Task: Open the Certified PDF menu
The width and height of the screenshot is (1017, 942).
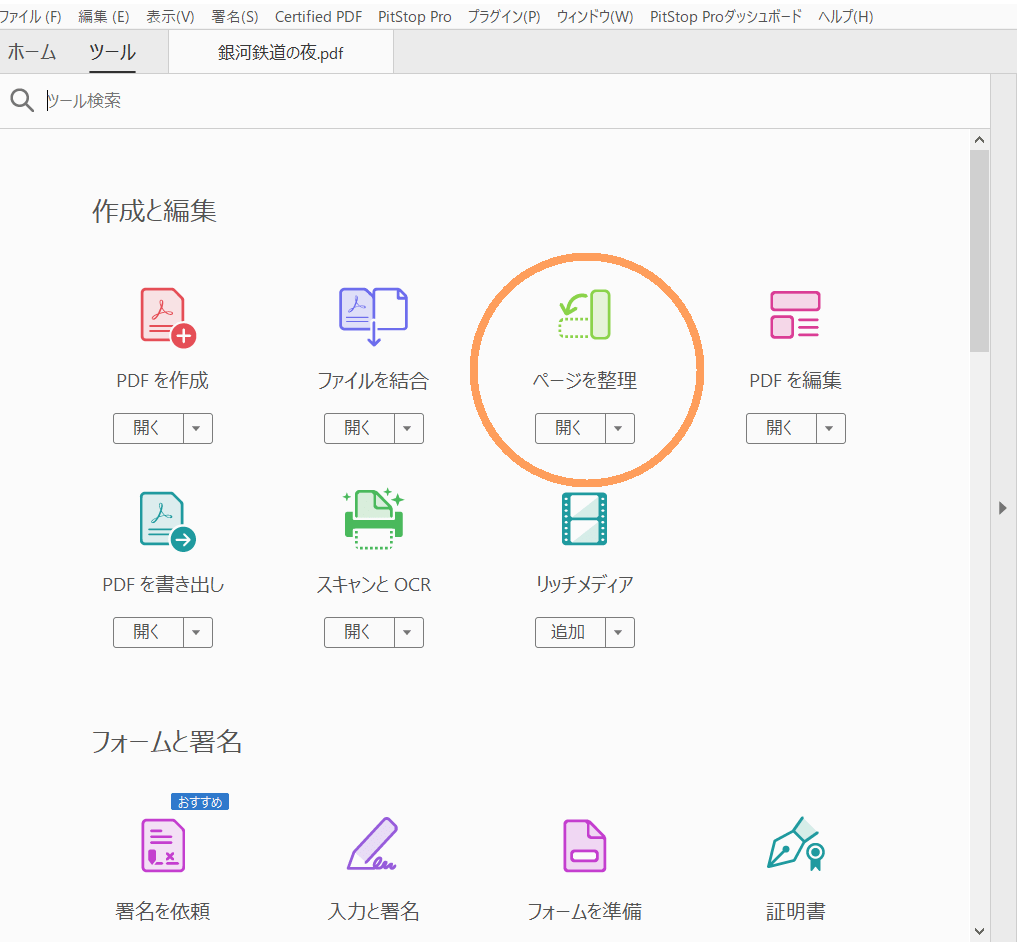Action: click(x=318, y=17)
